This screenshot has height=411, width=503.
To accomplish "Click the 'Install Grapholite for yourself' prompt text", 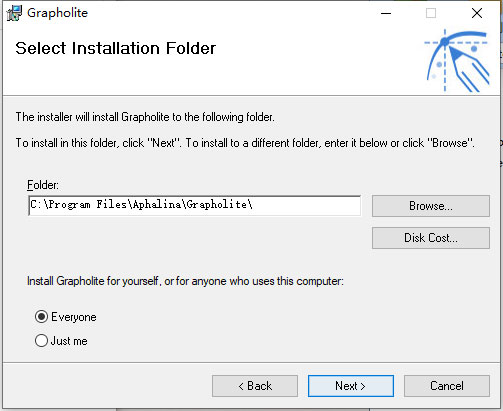I will 185,281.
